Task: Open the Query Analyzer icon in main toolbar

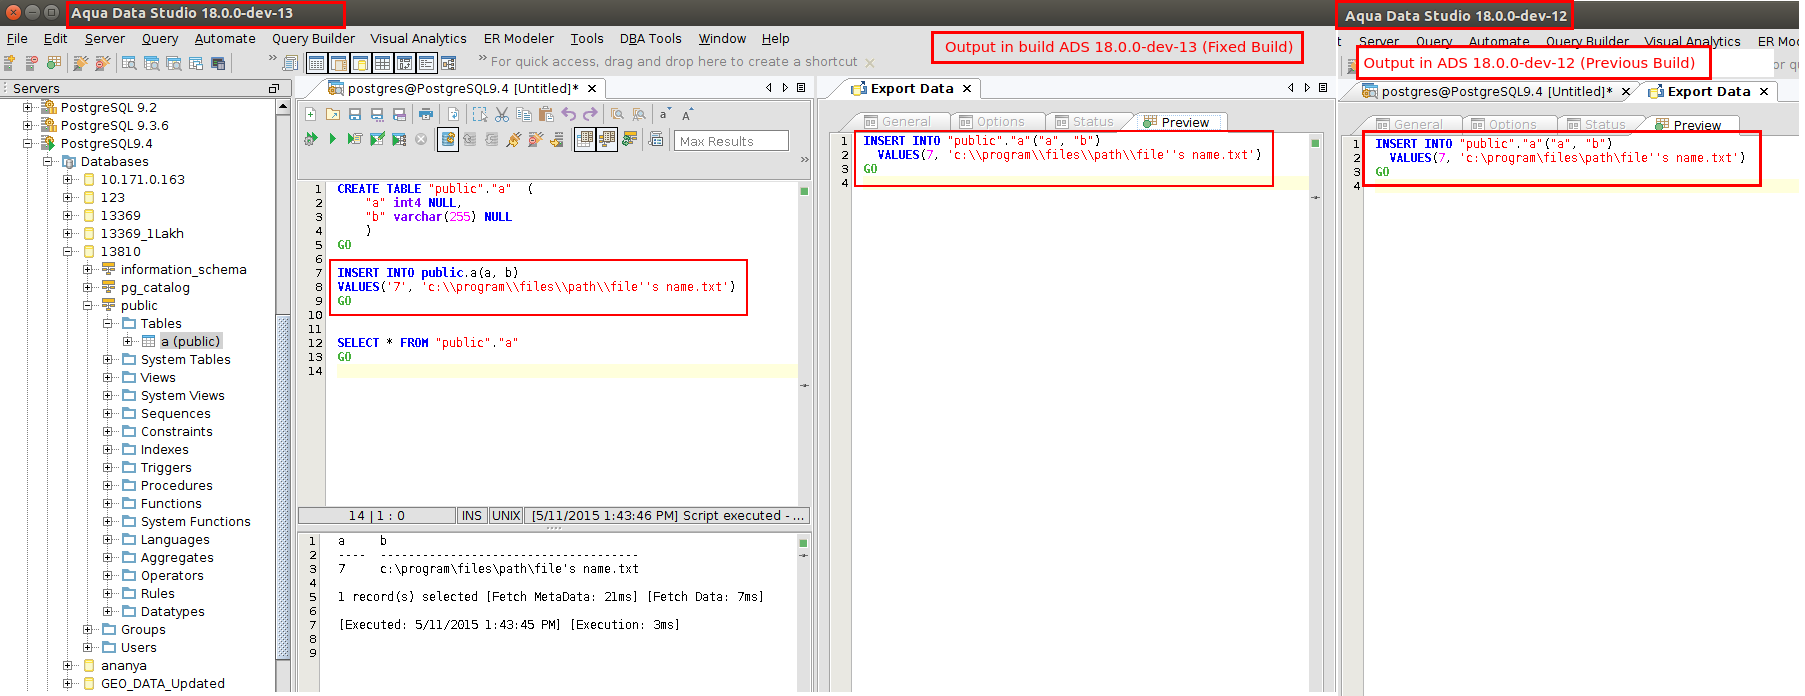Action: [x=129, y=62]
